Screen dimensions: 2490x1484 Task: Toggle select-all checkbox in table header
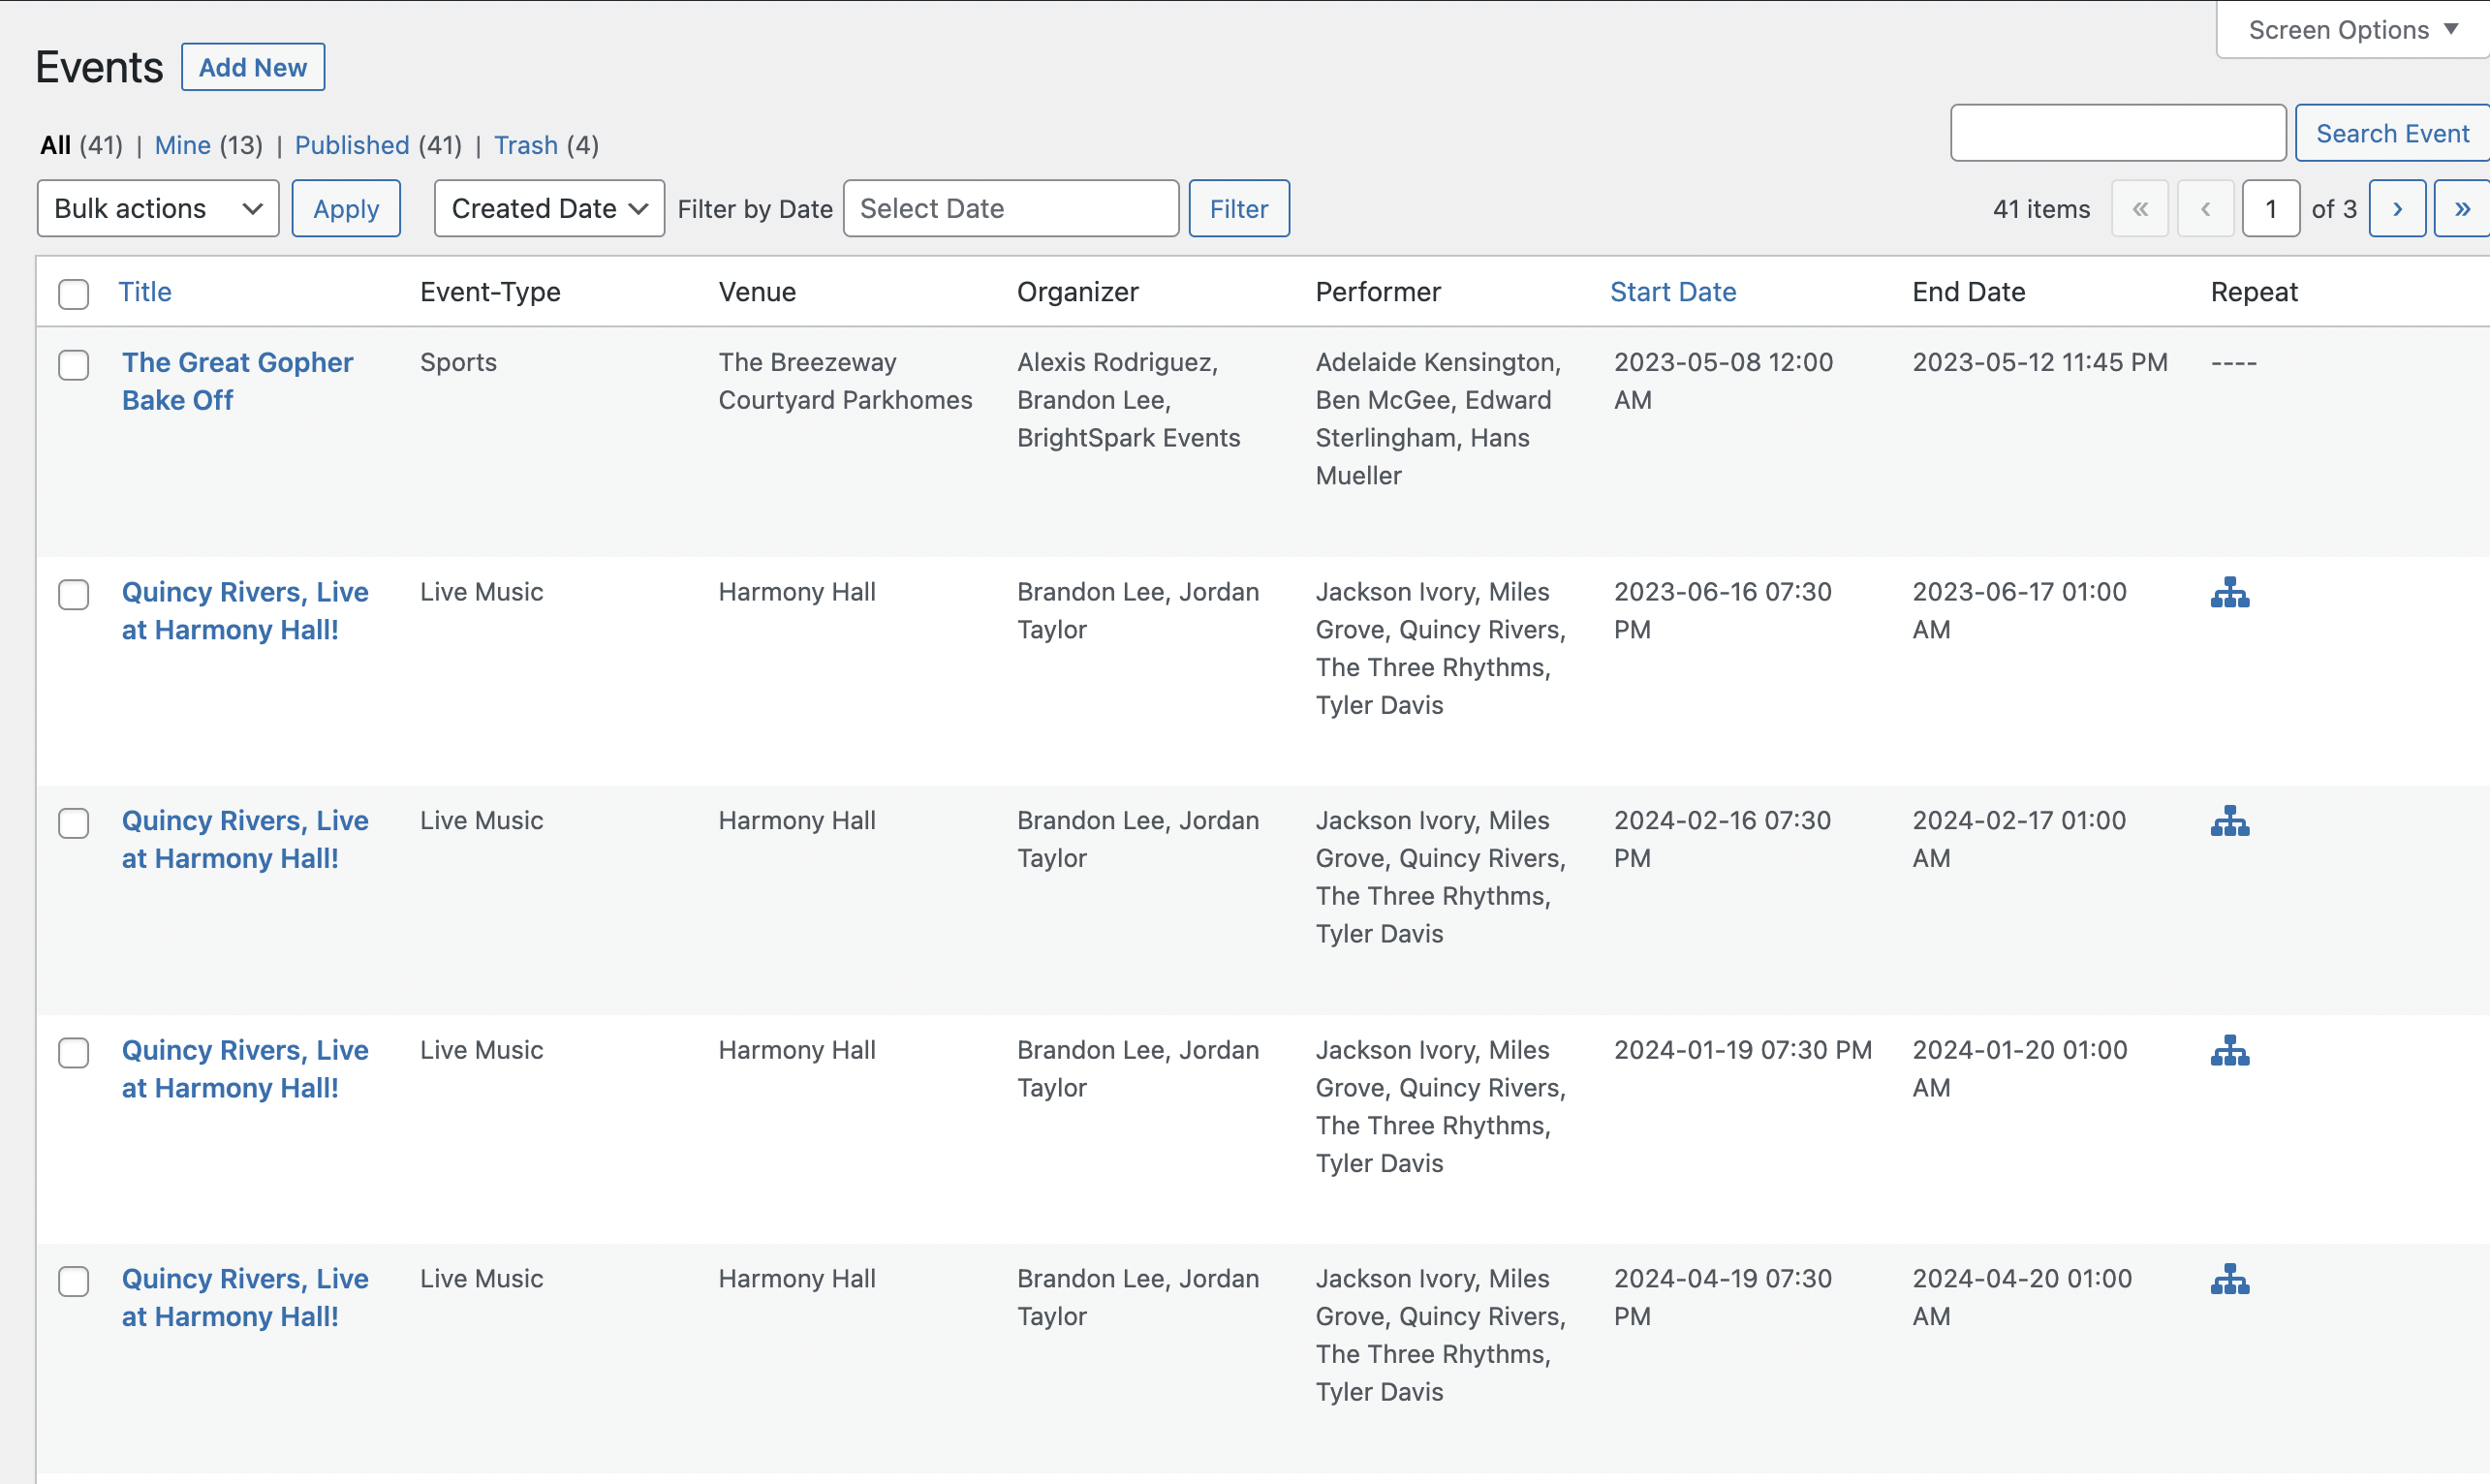point(73,294)
